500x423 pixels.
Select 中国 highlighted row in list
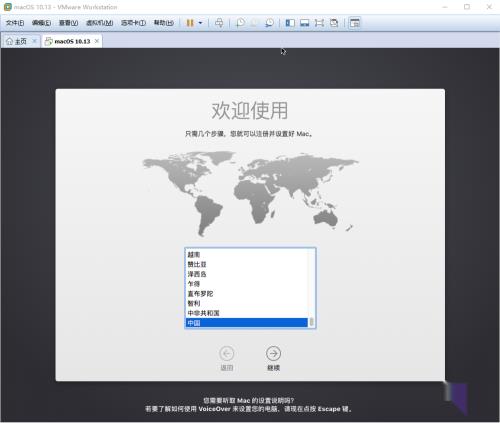click(x=247, y=323)
